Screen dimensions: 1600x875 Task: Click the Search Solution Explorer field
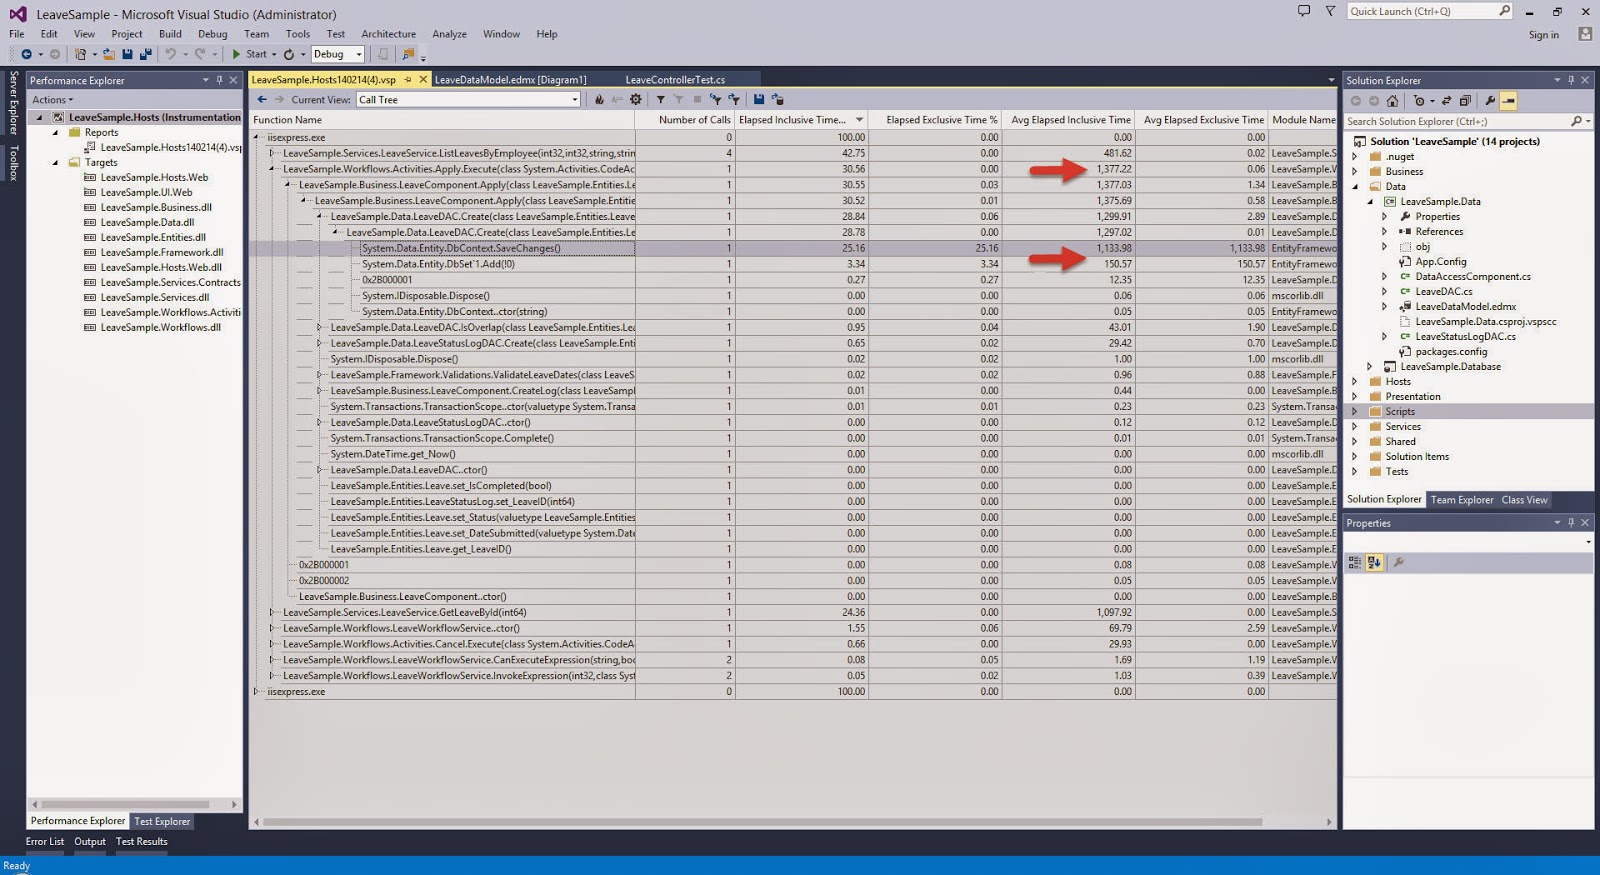(1467, 121)
